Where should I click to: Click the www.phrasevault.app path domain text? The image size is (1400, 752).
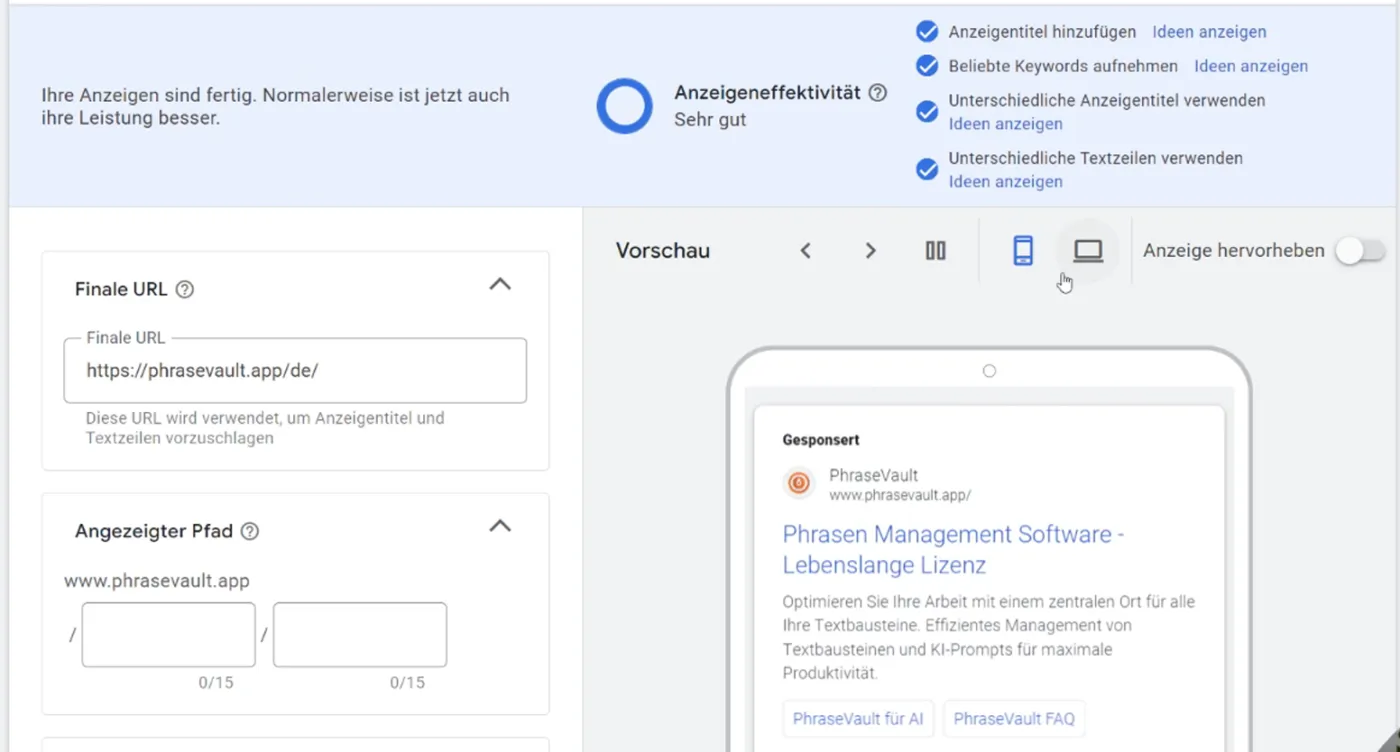click(x=157, y=581)
